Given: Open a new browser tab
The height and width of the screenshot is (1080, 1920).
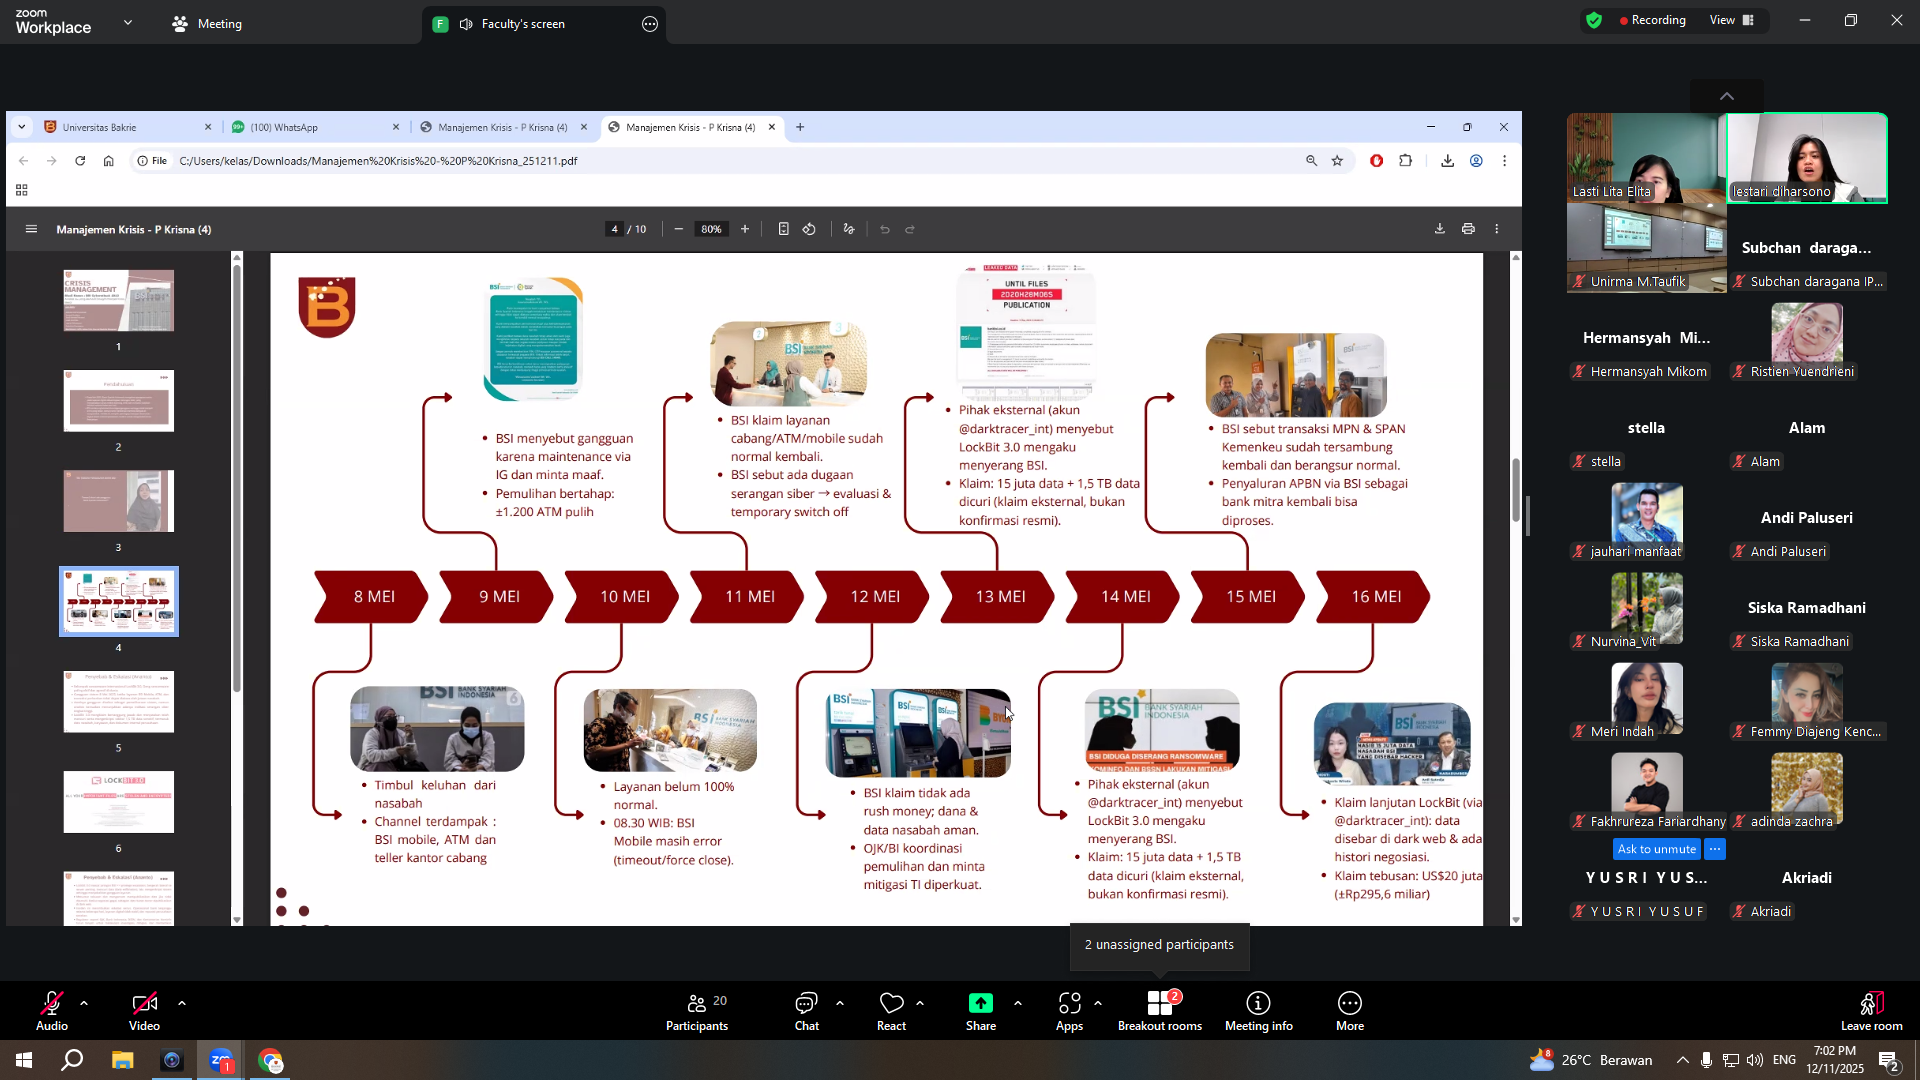Looking at the screenshot, I should [x=800, y=127].
